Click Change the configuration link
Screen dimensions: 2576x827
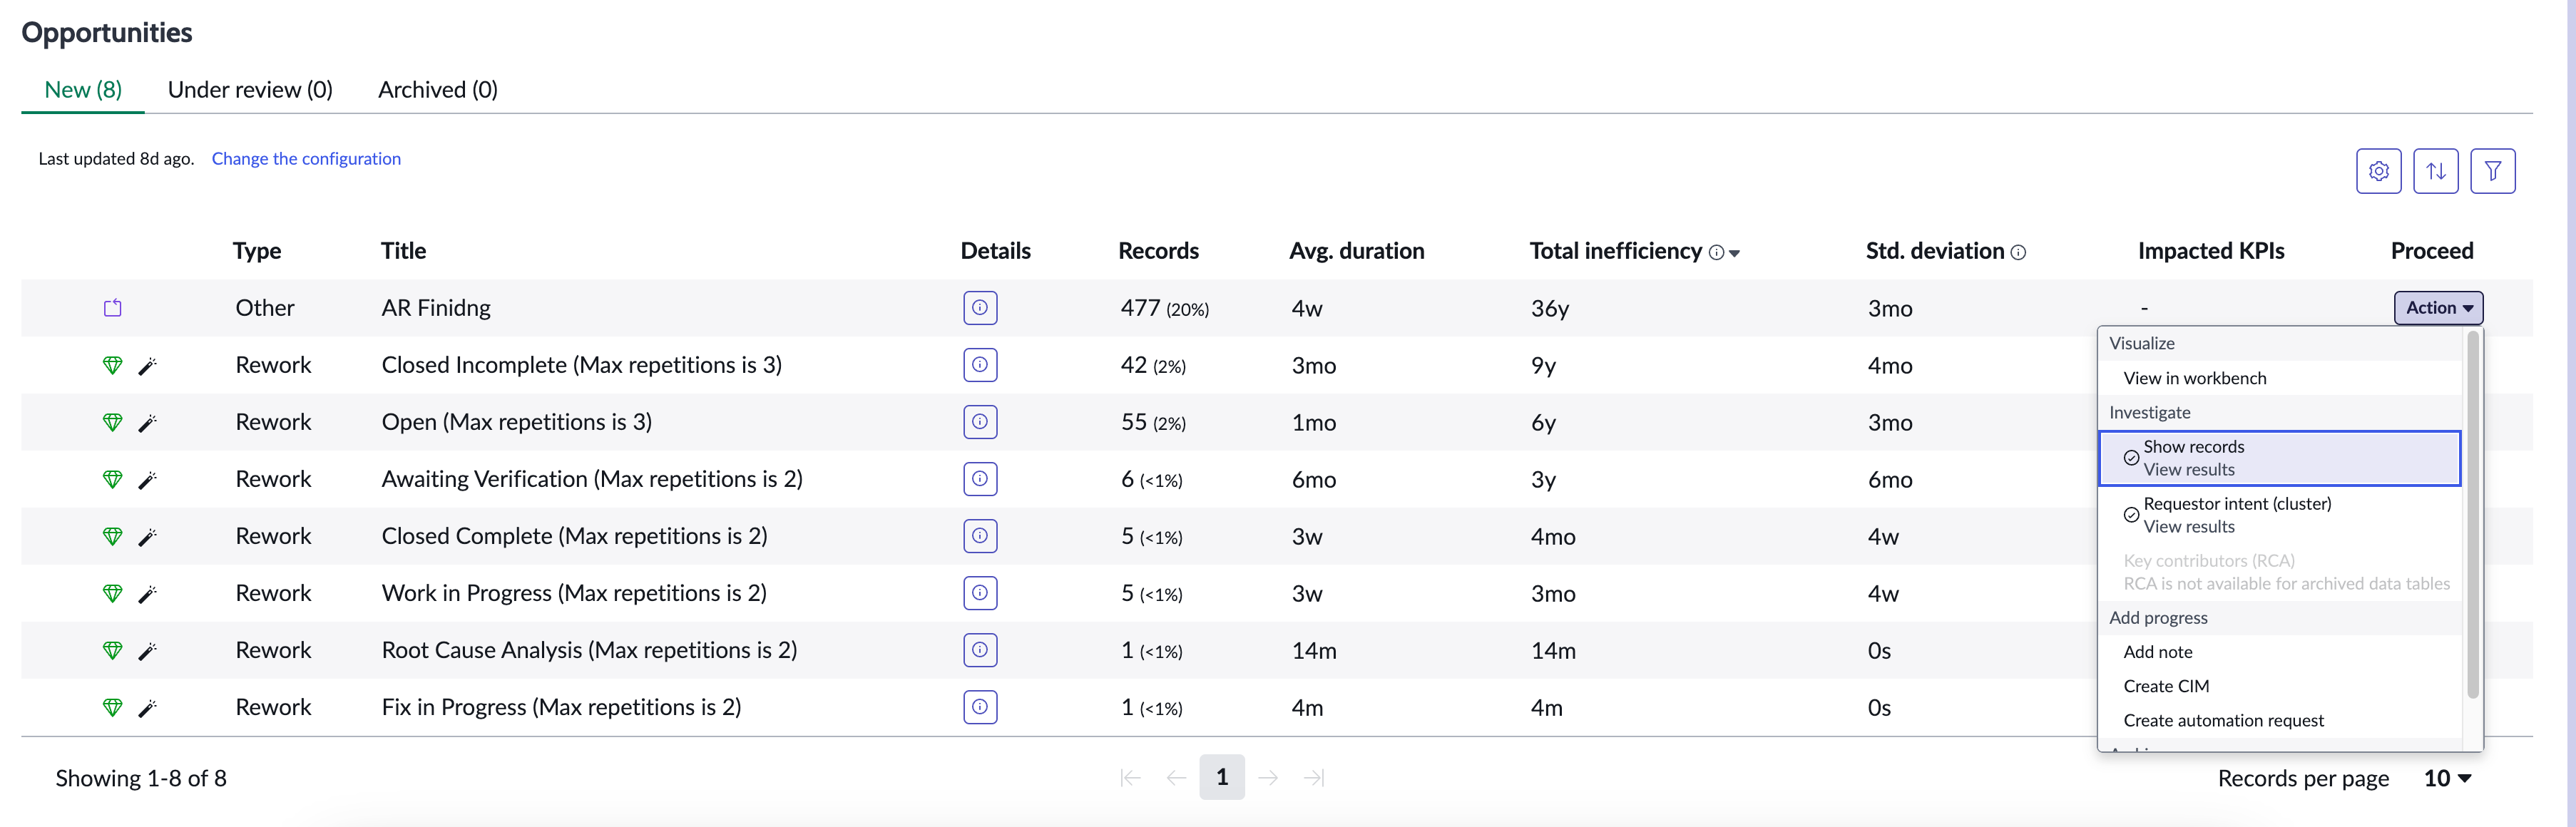(306, 159)
